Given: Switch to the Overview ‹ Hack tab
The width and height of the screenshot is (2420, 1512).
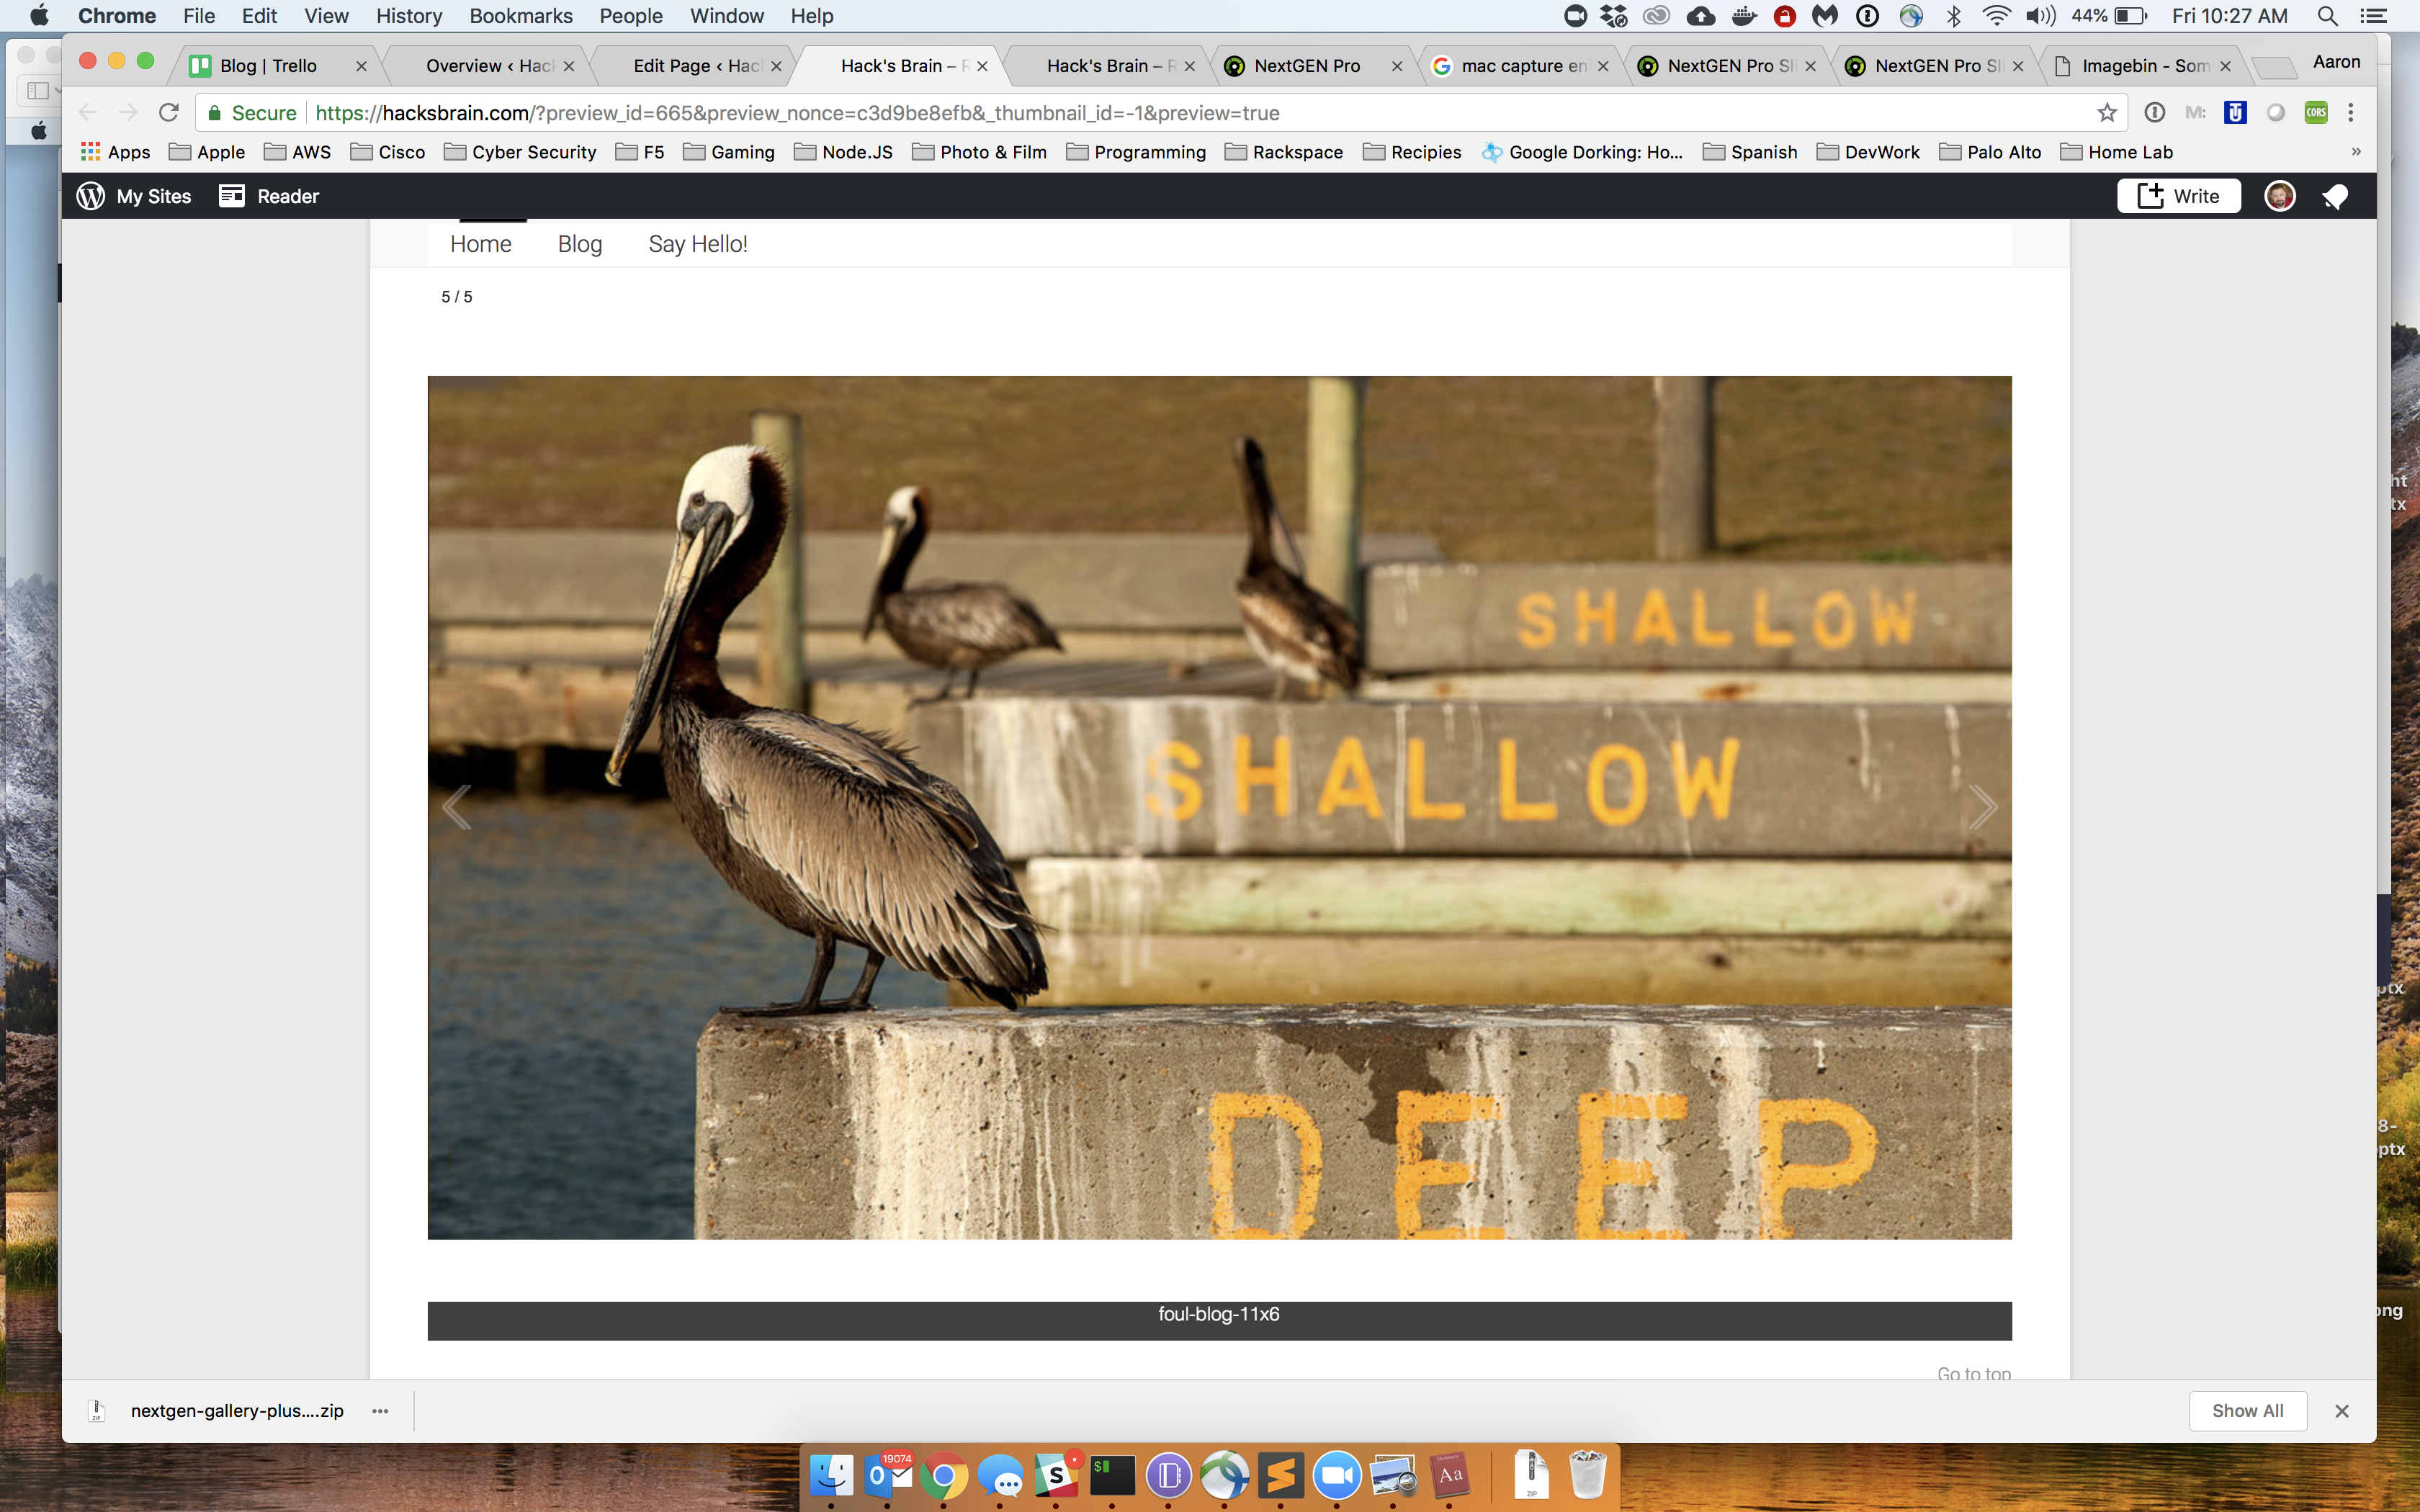Looking at the screenshot, I should pyautogui.click(x=488, y=66).
